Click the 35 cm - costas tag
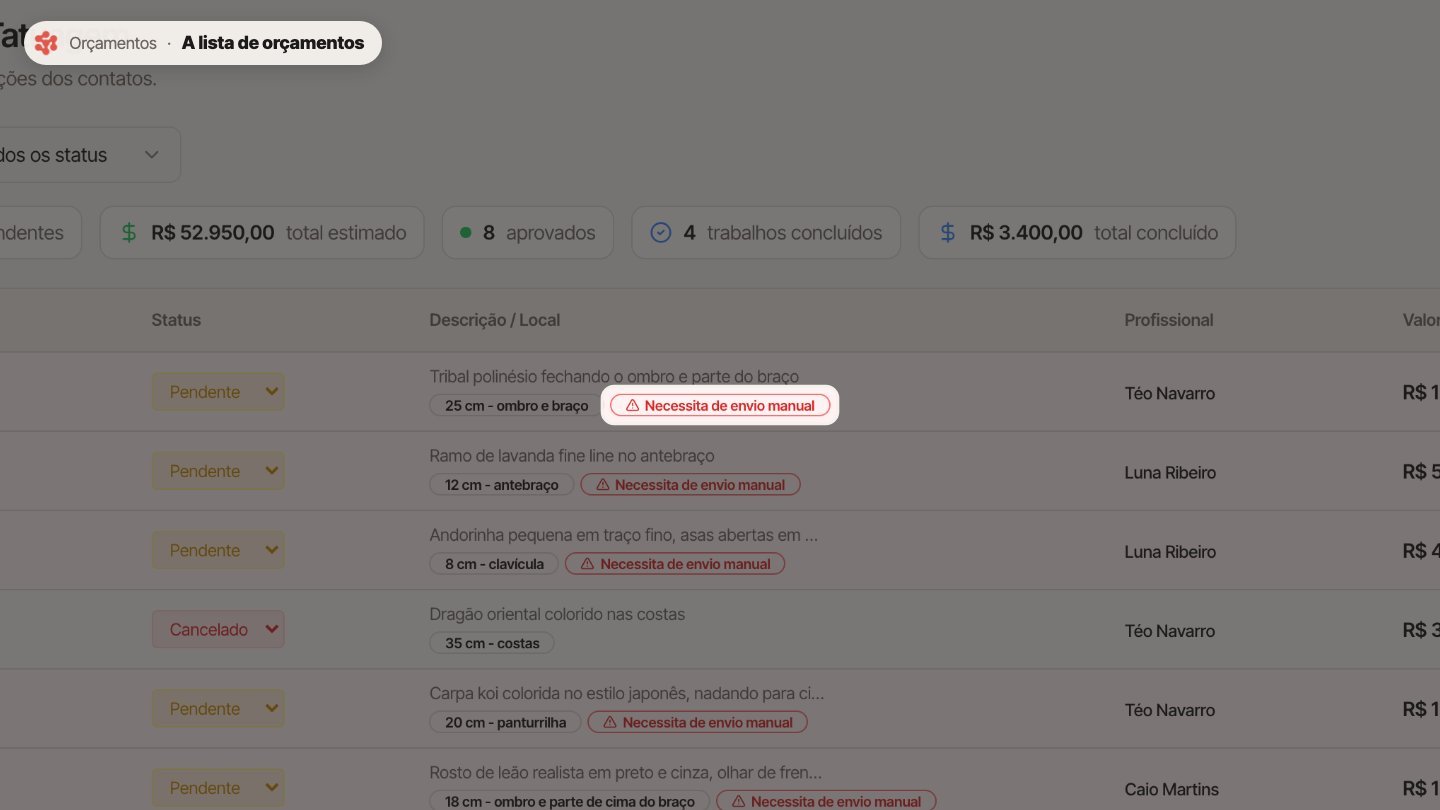 (x=492, y=643)
